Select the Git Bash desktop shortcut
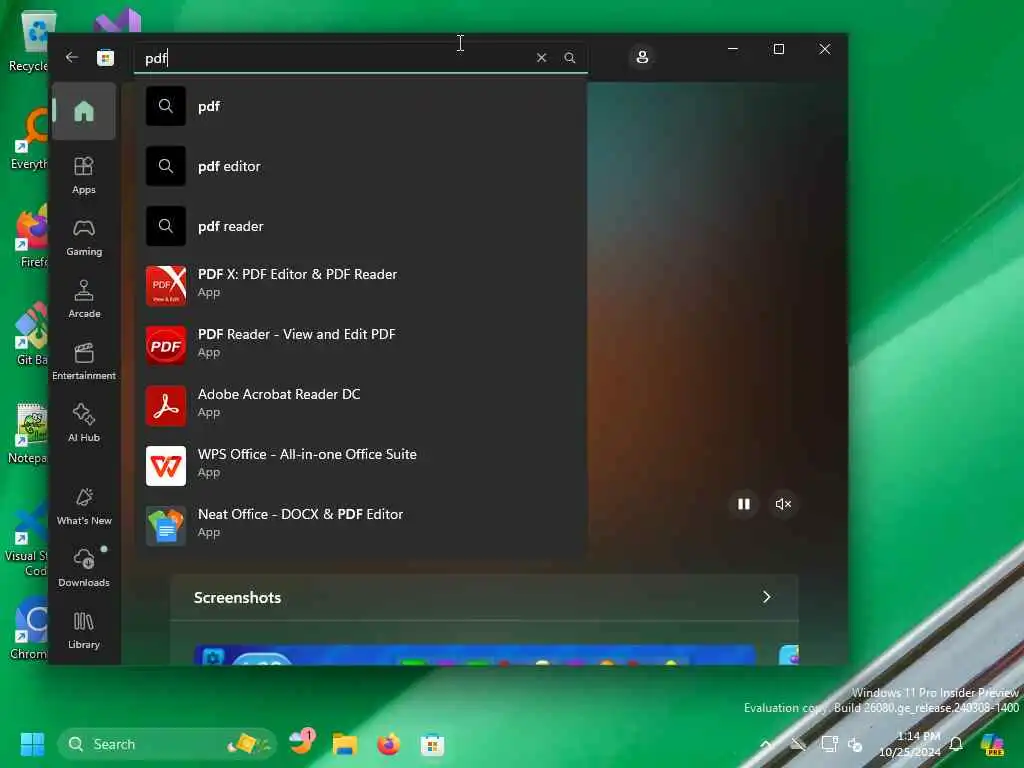Viewport: 1024px width, 768px height. [31, 334]
